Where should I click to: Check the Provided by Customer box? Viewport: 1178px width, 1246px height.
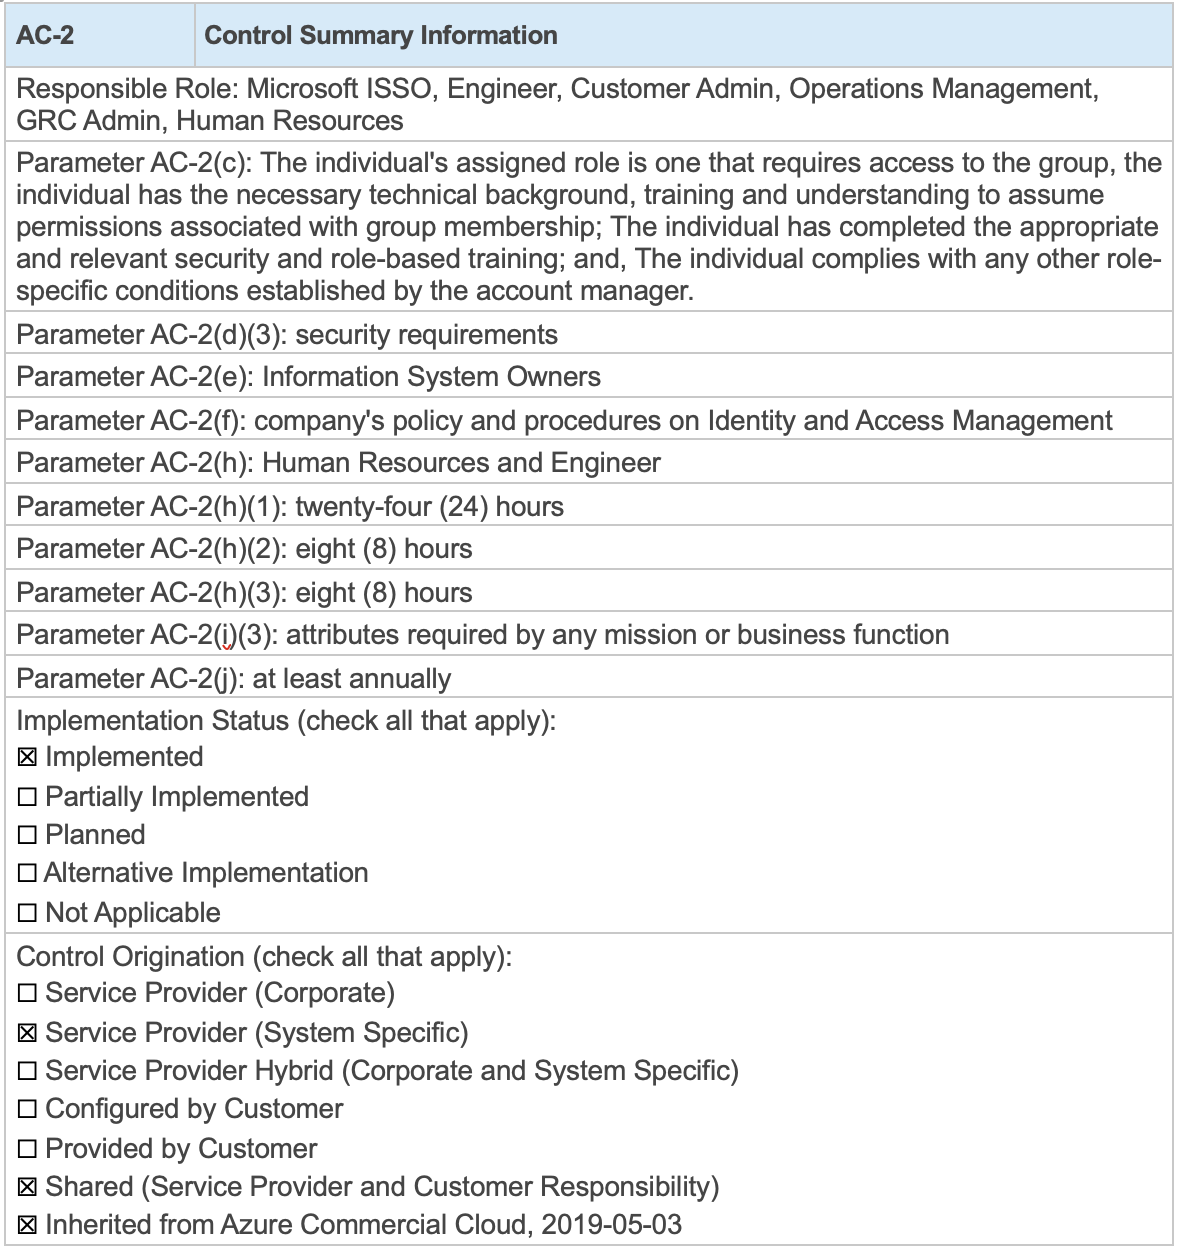pyautogui.click(x=28, y=1149)
